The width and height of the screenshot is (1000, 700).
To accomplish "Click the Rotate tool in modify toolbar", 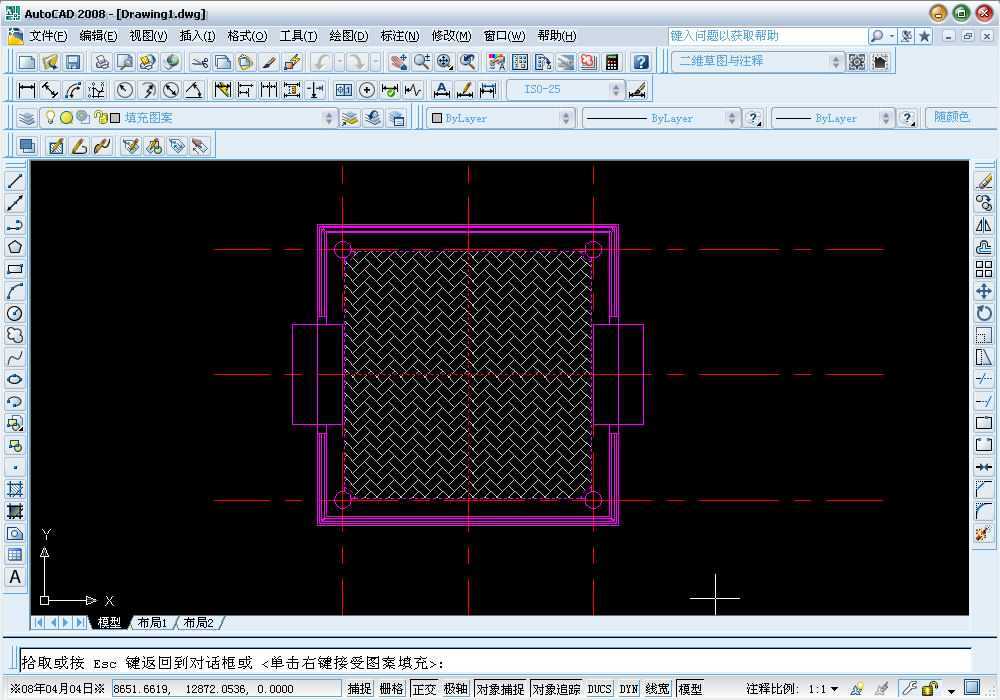I will point(984,314).
